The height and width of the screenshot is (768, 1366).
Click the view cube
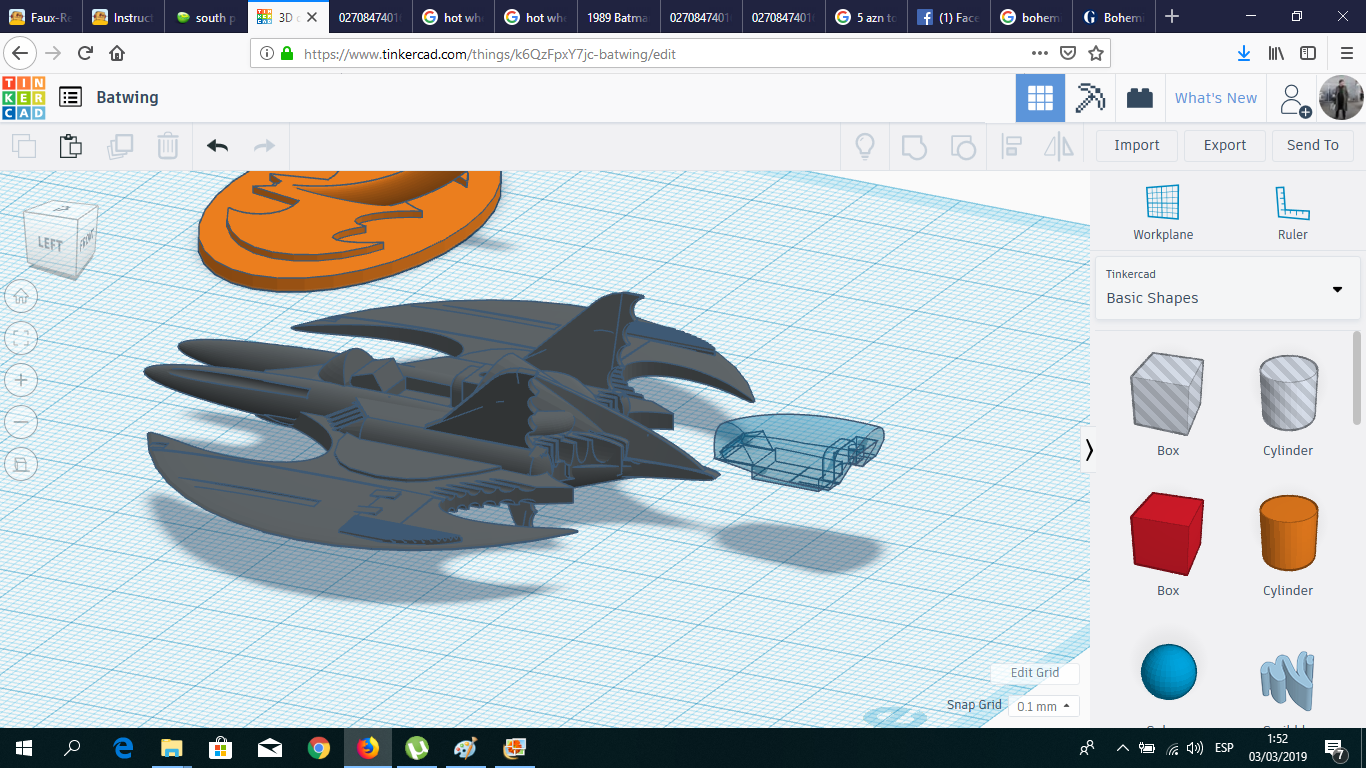coord(61,238)
